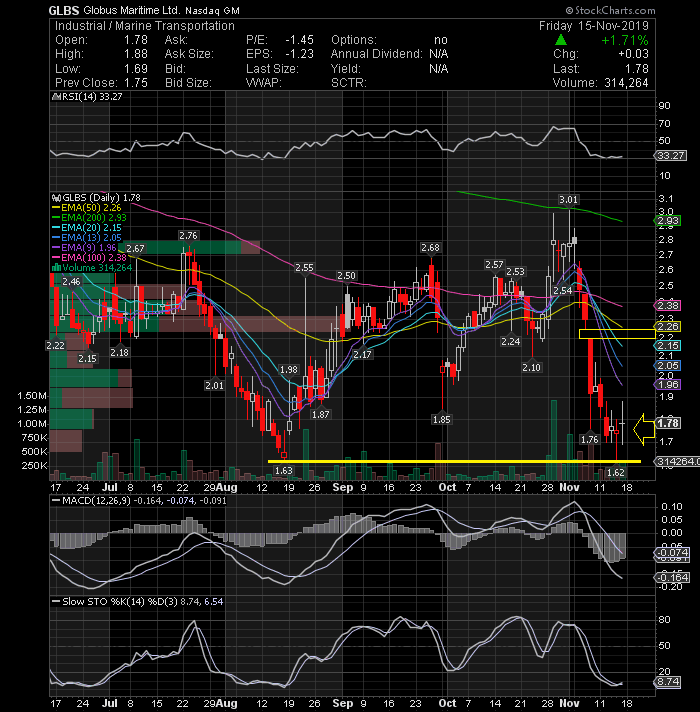Click the 2.68 high price label
Image resolution: width=700 pixels, height=712 pixels.
[430, 248]
